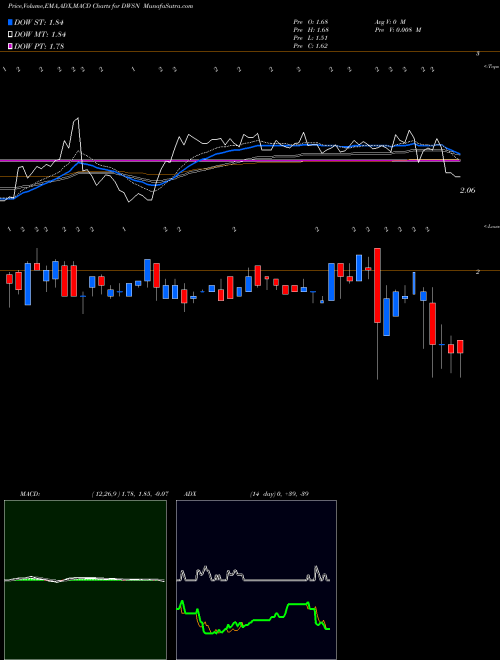500x660 pixels.
Task: Click the 'Pre H: 1.68' value
Action: pyautogui.click(x=311, y=30)
